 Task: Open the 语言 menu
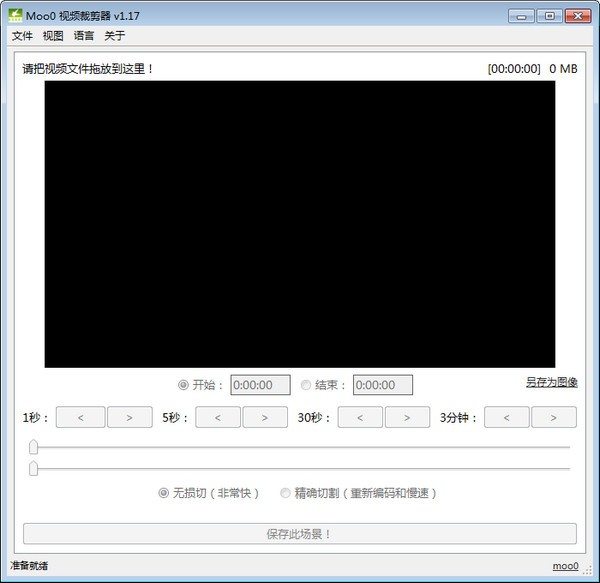click(x=84, y=36)
